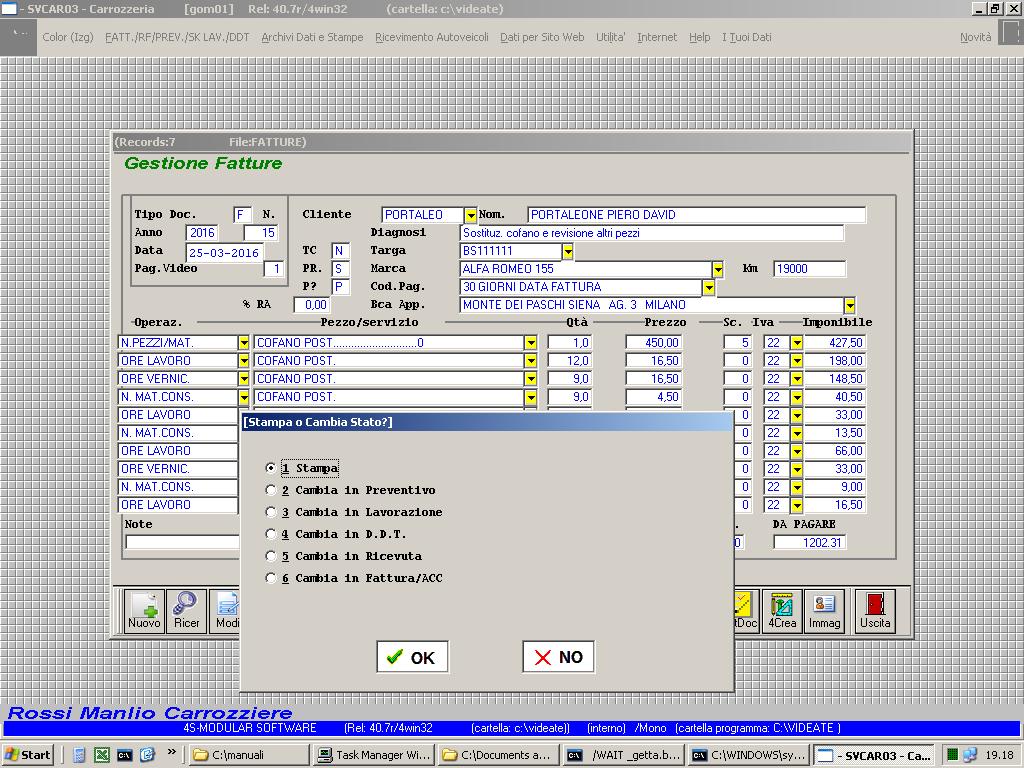
Task: Open FATT./RF/PREV./SK LAV./DDT menu
Action: 177,37
